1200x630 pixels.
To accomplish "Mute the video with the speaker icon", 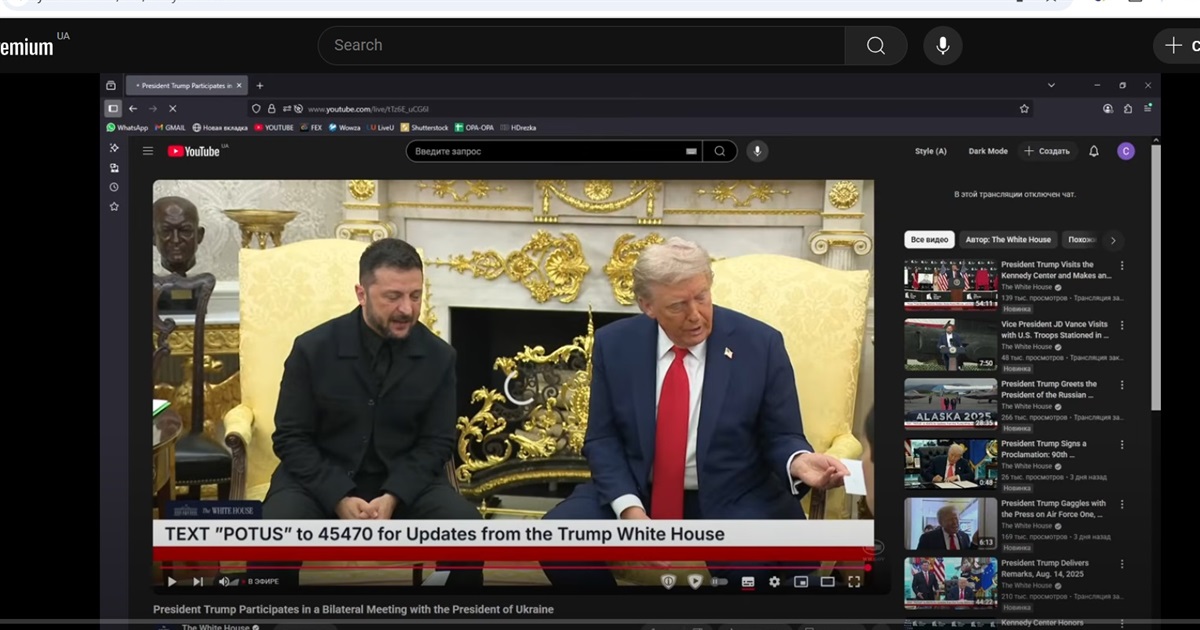I will 224,581.
